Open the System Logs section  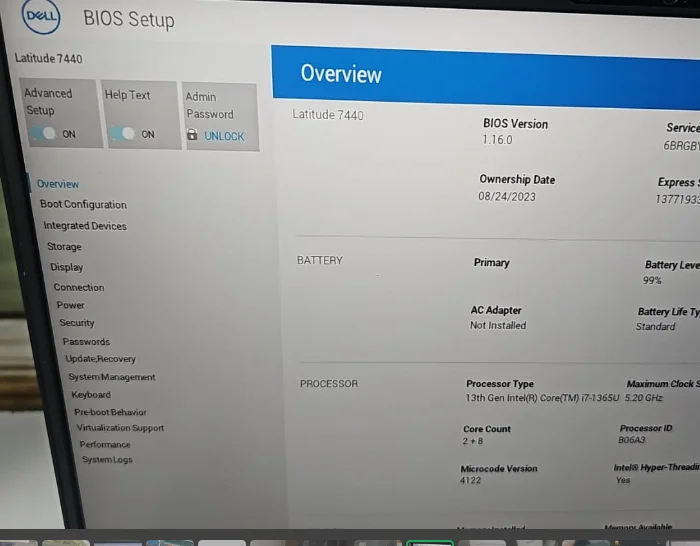coord(107,459)
